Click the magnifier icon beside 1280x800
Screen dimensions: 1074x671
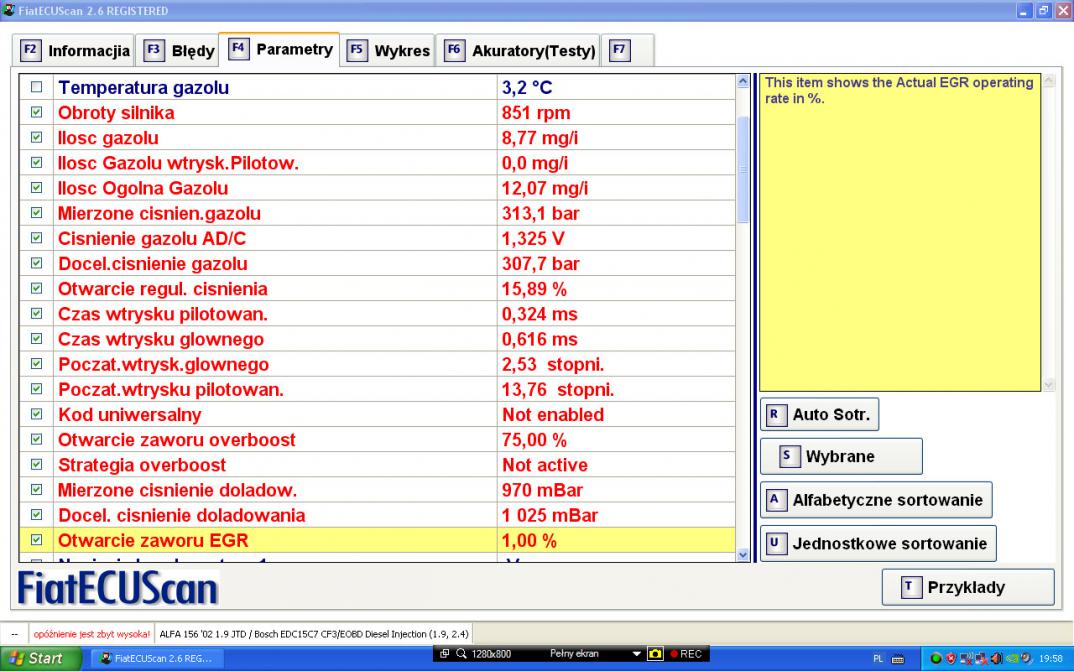click(462, 654)
